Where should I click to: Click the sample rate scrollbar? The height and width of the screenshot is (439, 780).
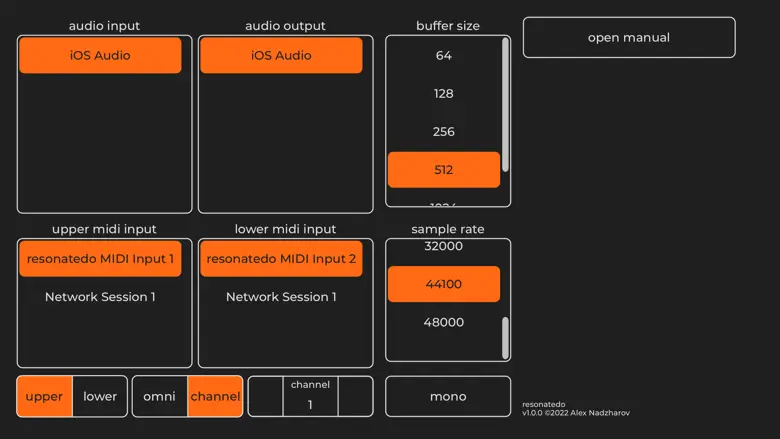pos(505,338)
